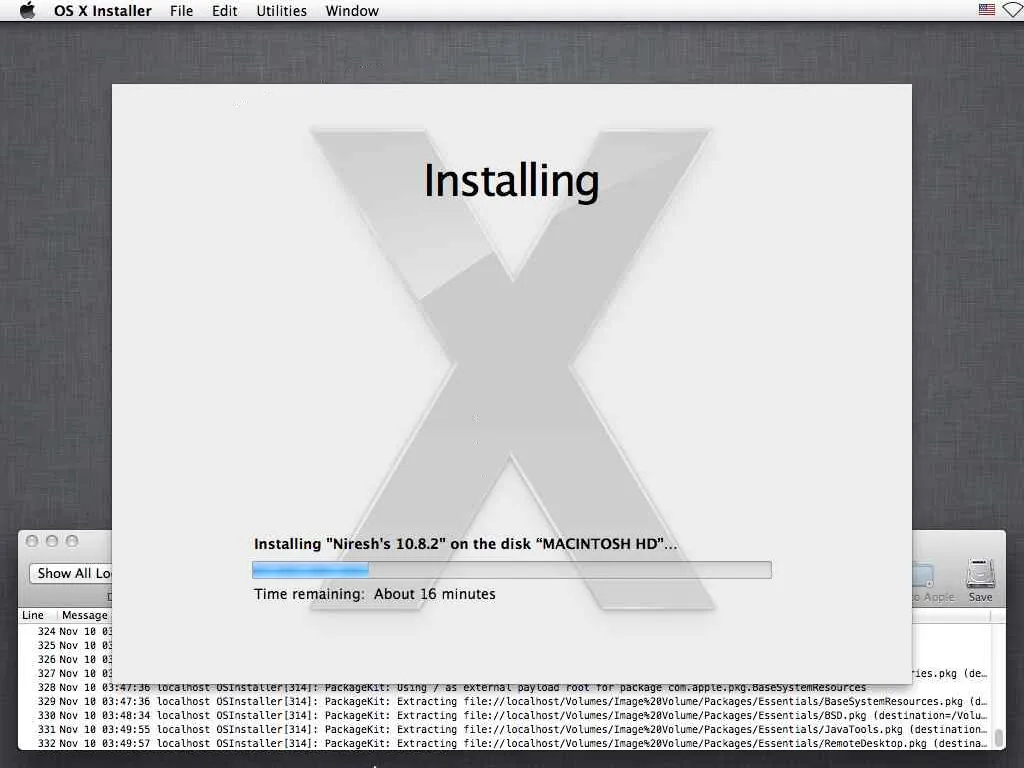Image resolution: width=1024 pixels, height=768 pixels.
Task: Open the Utilities menu
Action: (281, 10)
